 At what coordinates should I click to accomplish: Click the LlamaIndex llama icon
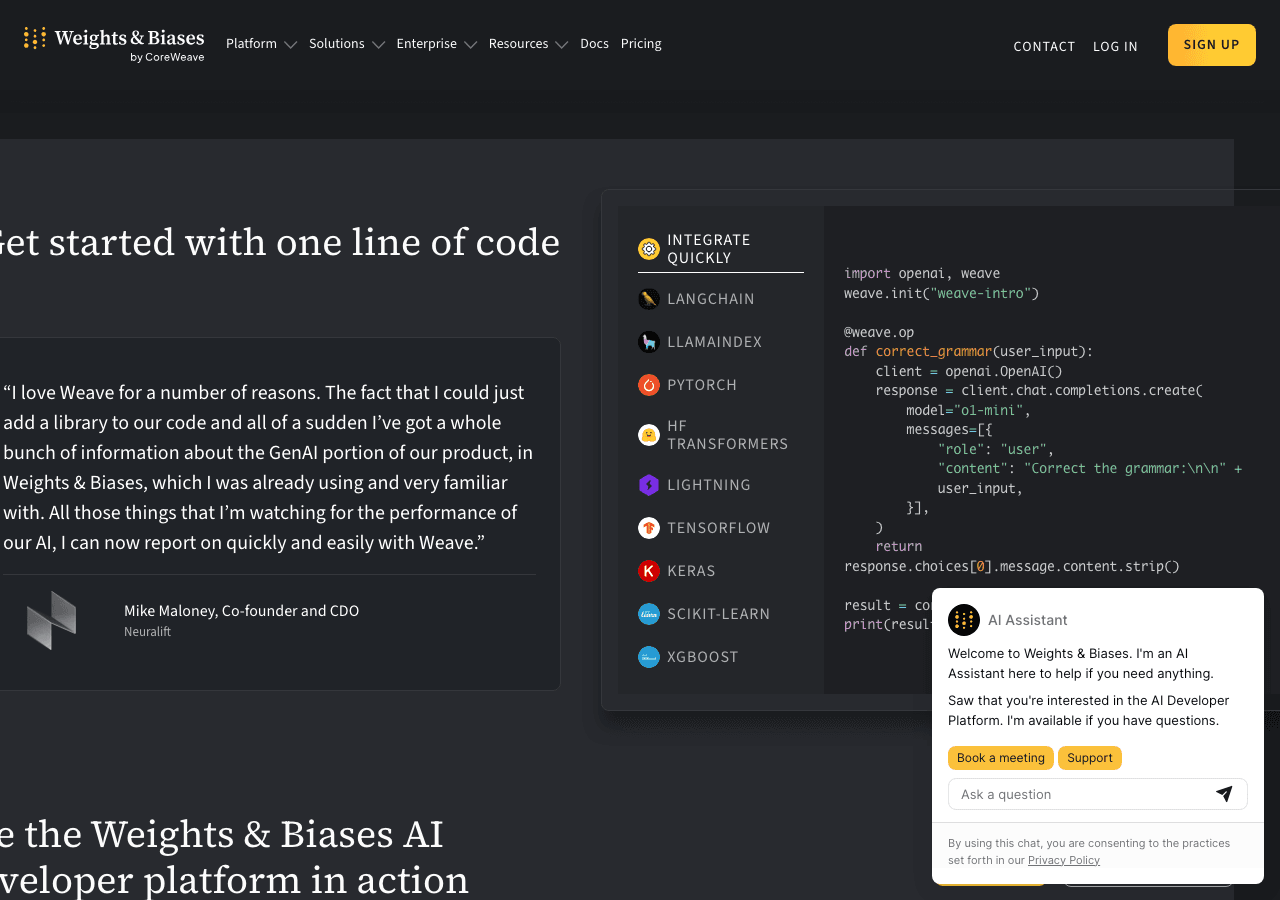tap(649, 342)
